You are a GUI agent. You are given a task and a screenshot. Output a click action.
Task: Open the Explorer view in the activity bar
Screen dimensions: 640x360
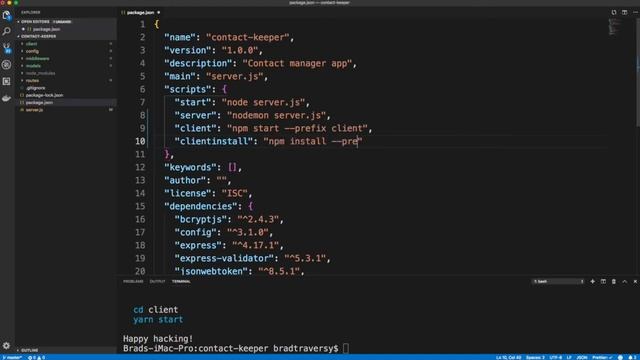[x=7, y=16]
